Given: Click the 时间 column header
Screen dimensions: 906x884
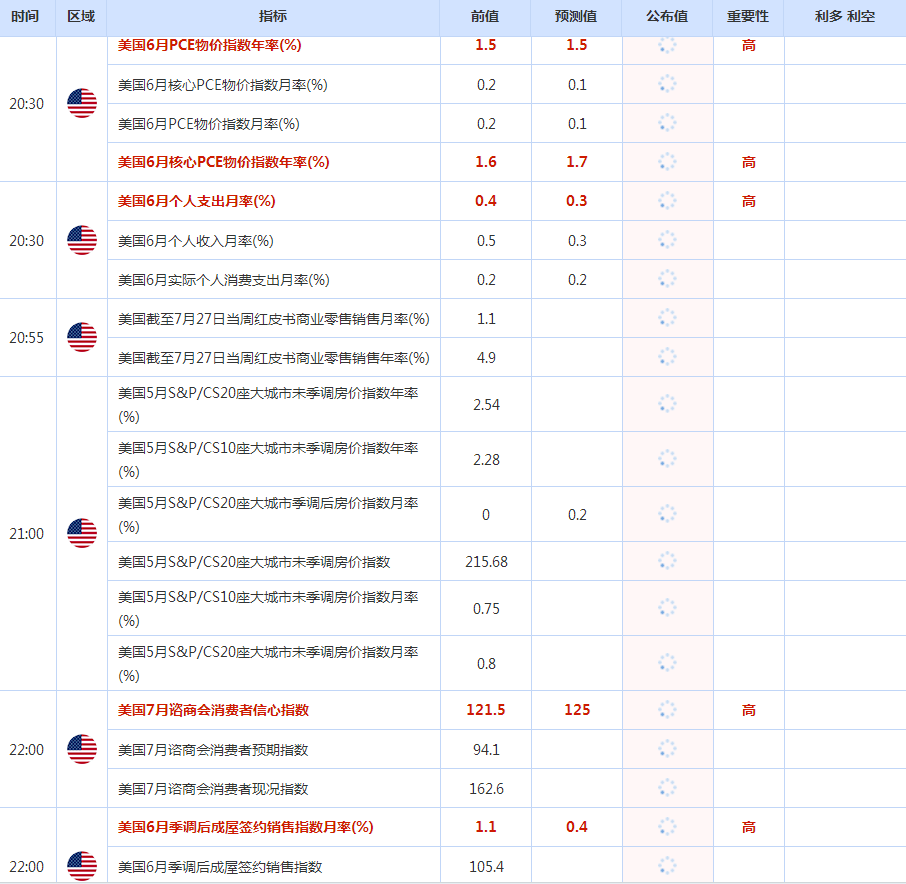Looking at the screenshot, I should coord(25,16).
